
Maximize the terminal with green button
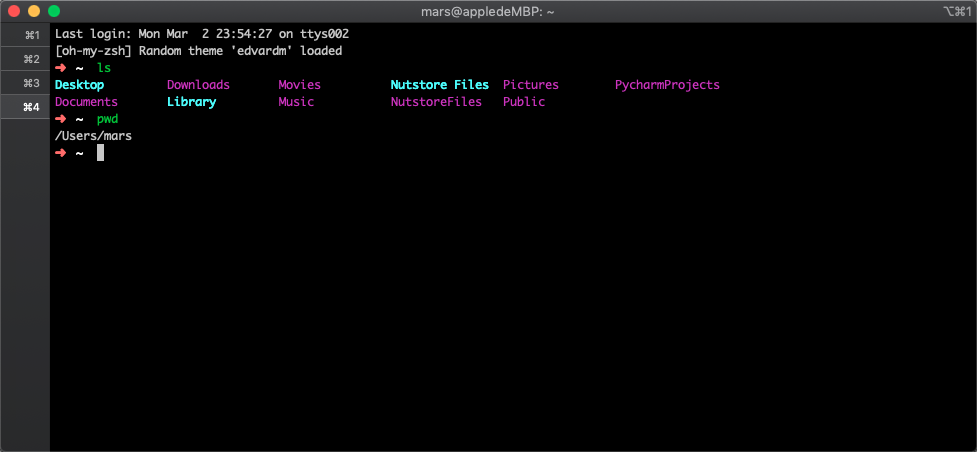tap(54, 11)
